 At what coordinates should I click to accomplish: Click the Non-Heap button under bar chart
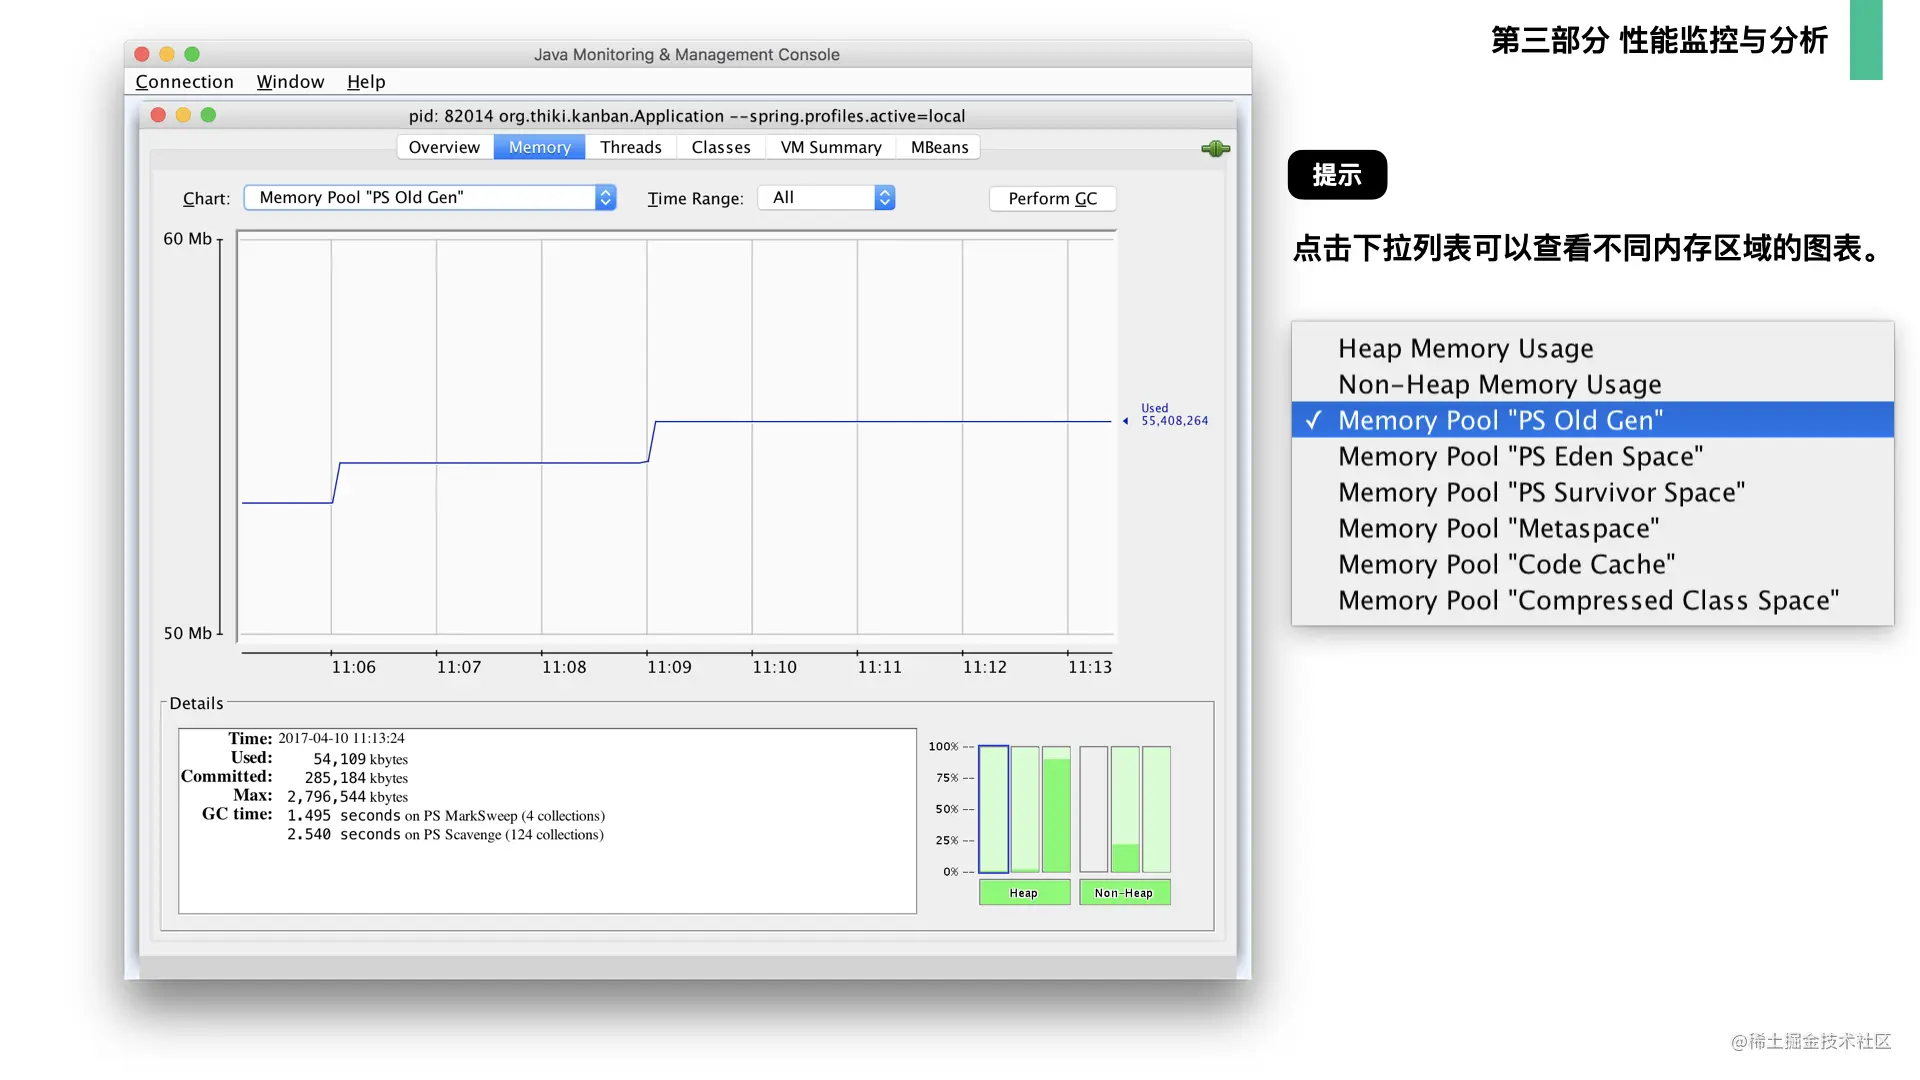(1124, 893)
